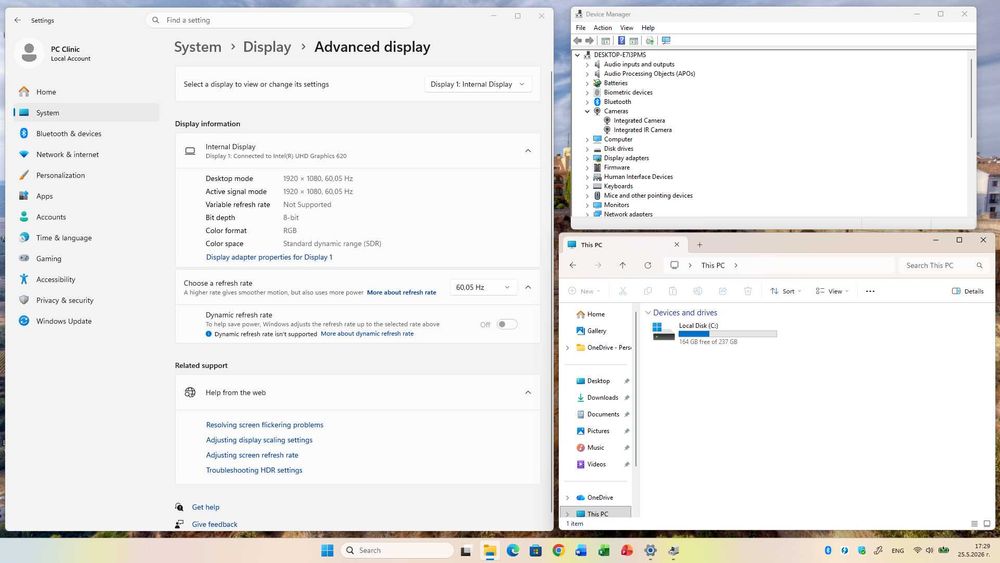Open the Sort dropdown in File Explorer
This screenshot has height=563, width=1000.
(786, 291)
